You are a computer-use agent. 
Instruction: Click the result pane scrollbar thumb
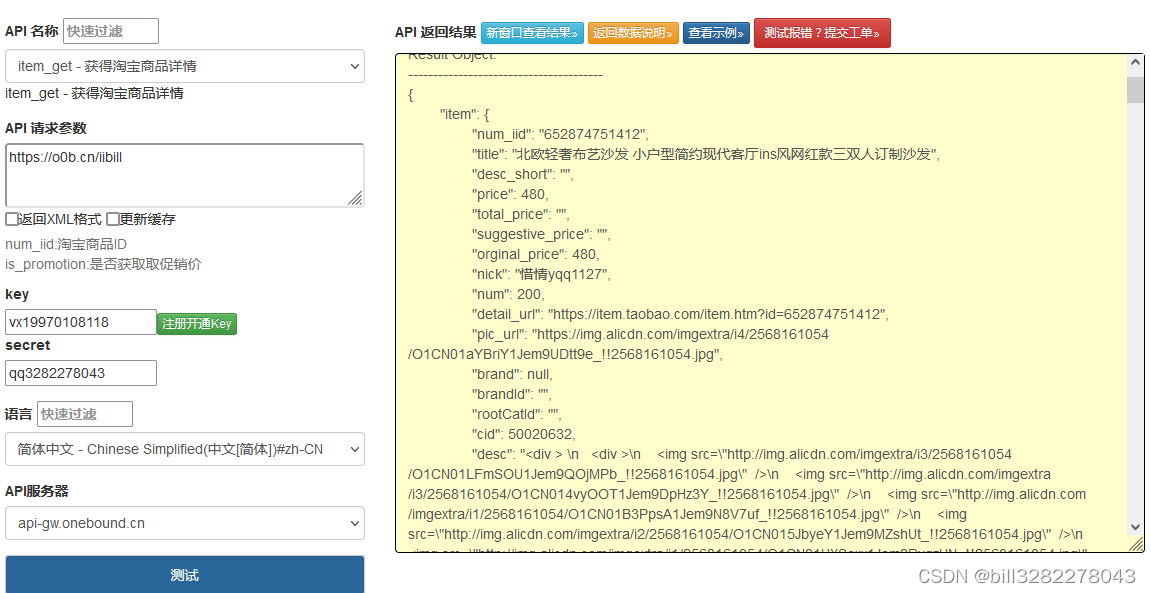click(x=1136, y=90)
